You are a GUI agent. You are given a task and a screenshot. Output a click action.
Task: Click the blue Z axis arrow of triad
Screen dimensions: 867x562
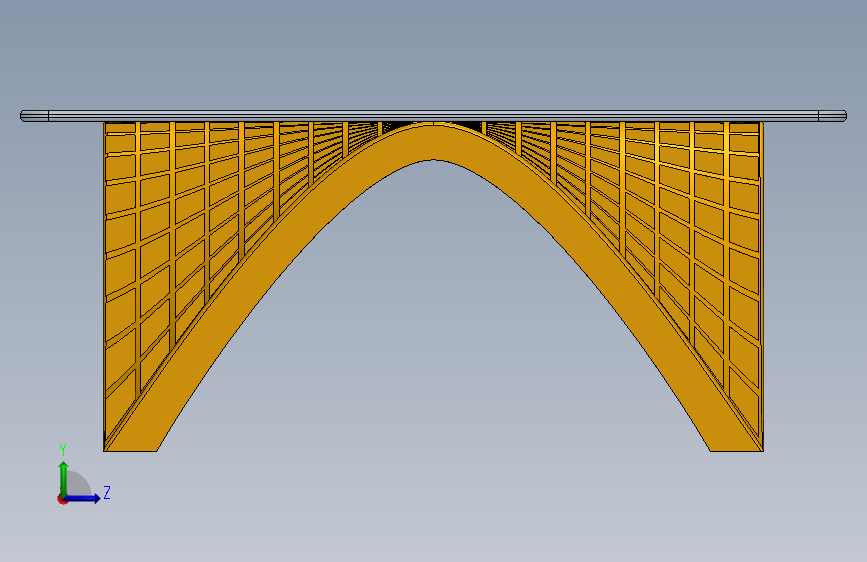83,498
